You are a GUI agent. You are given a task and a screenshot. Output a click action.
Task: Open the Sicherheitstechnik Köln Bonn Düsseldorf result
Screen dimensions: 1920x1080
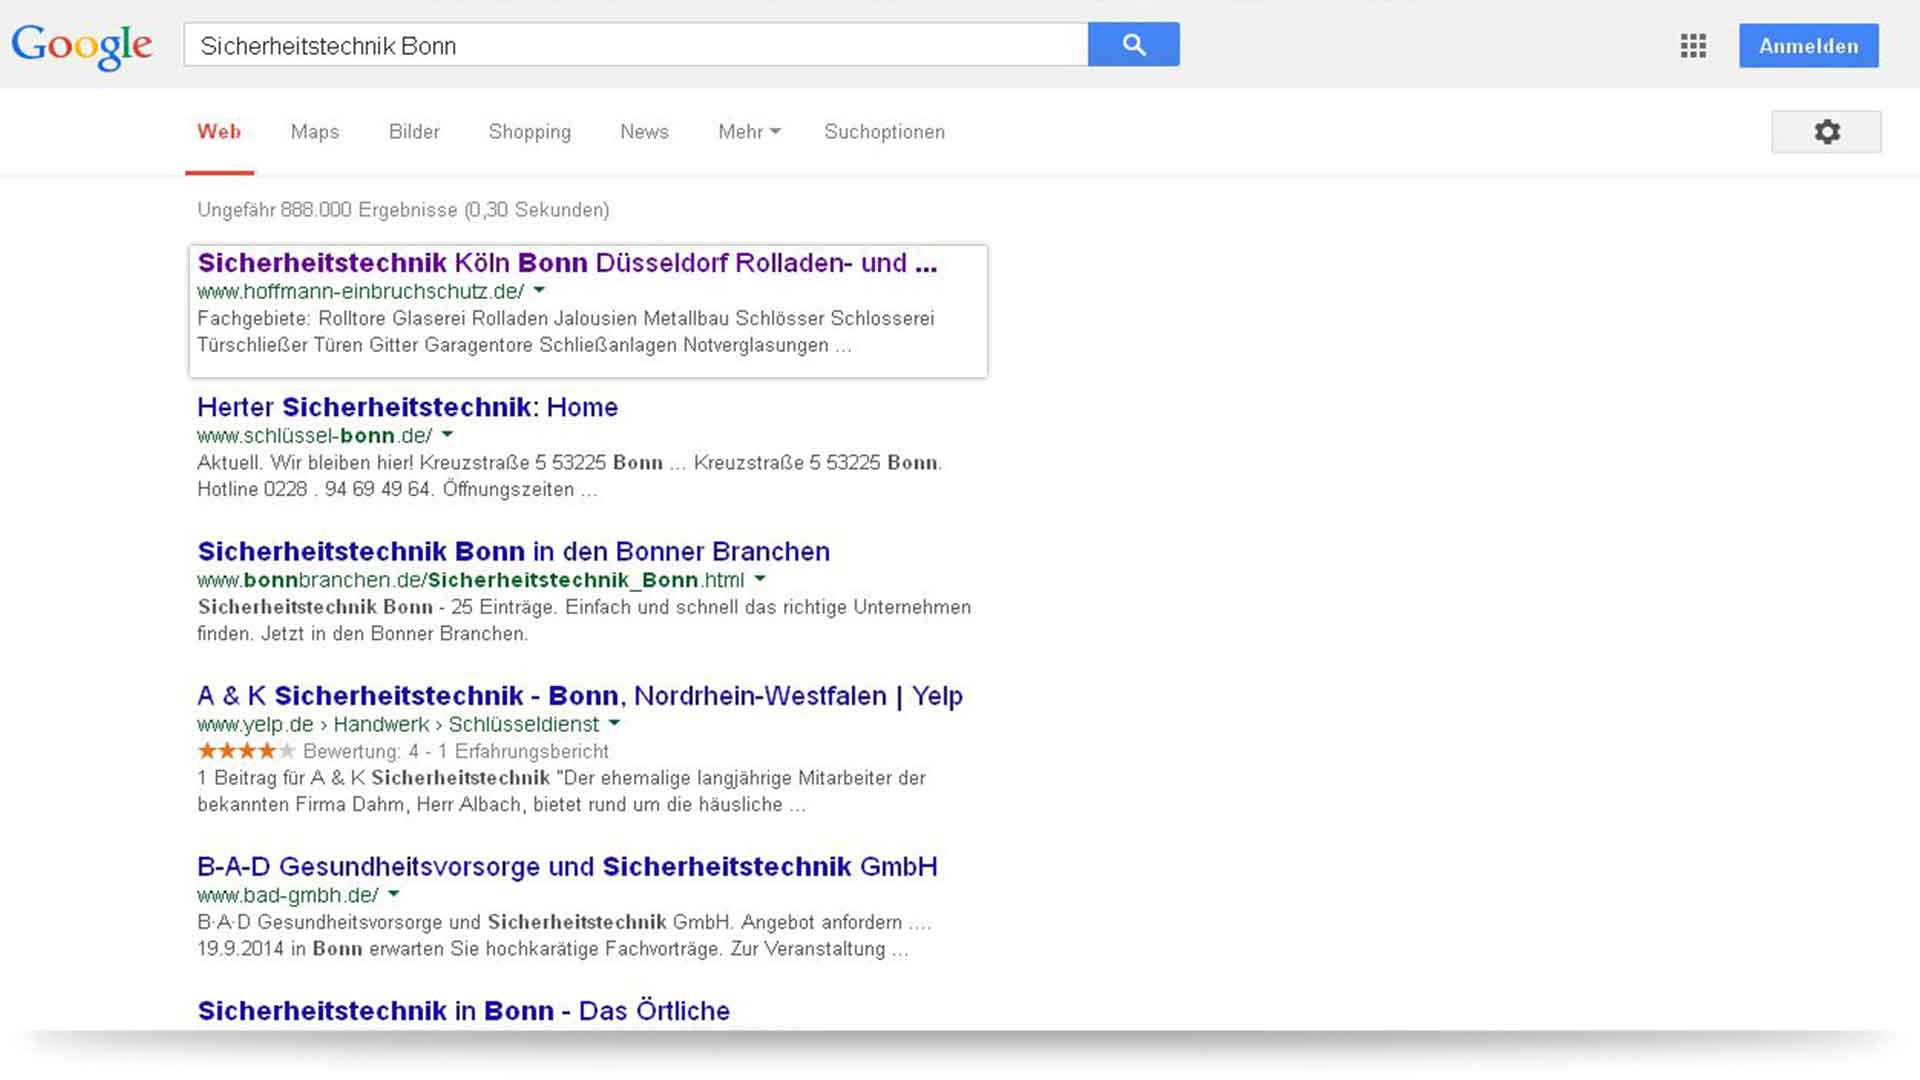[x=567, y=263]
